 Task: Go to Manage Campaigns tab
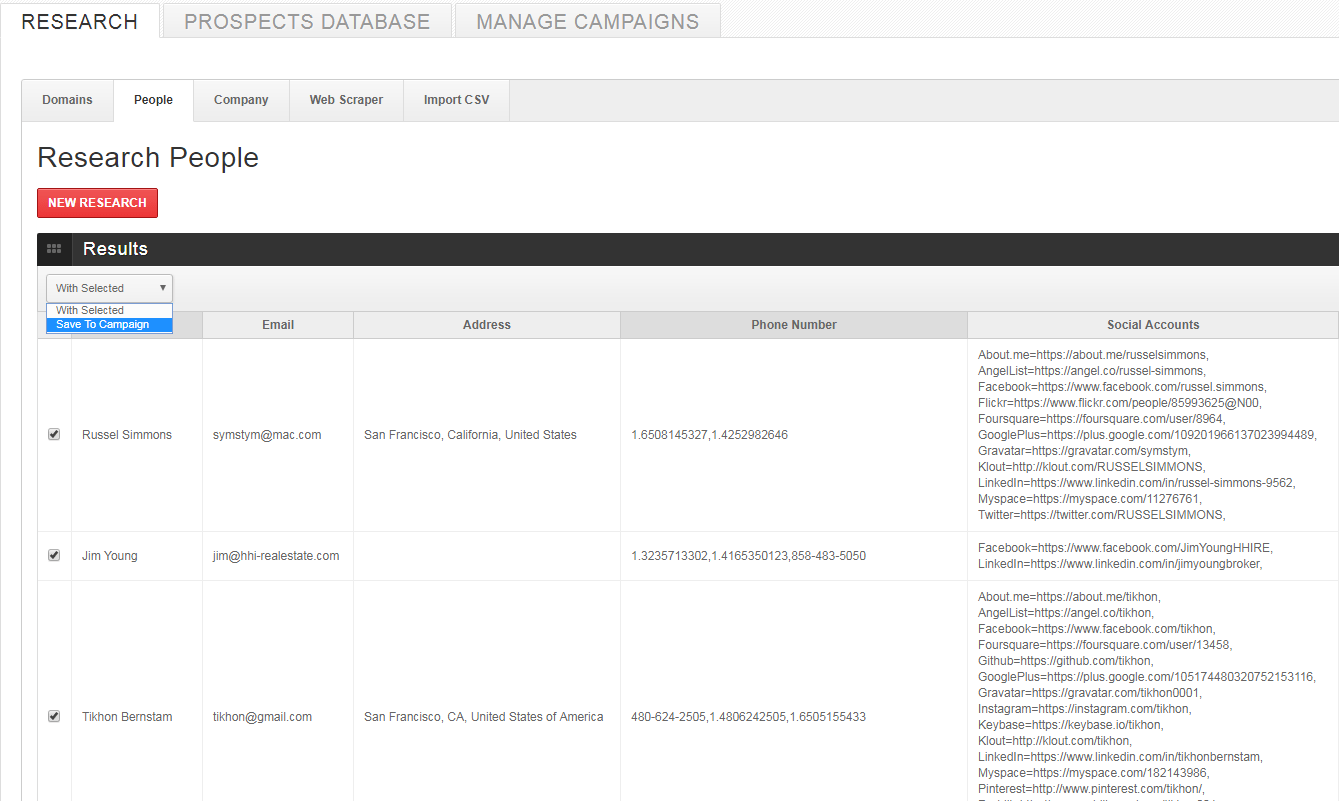588,21
